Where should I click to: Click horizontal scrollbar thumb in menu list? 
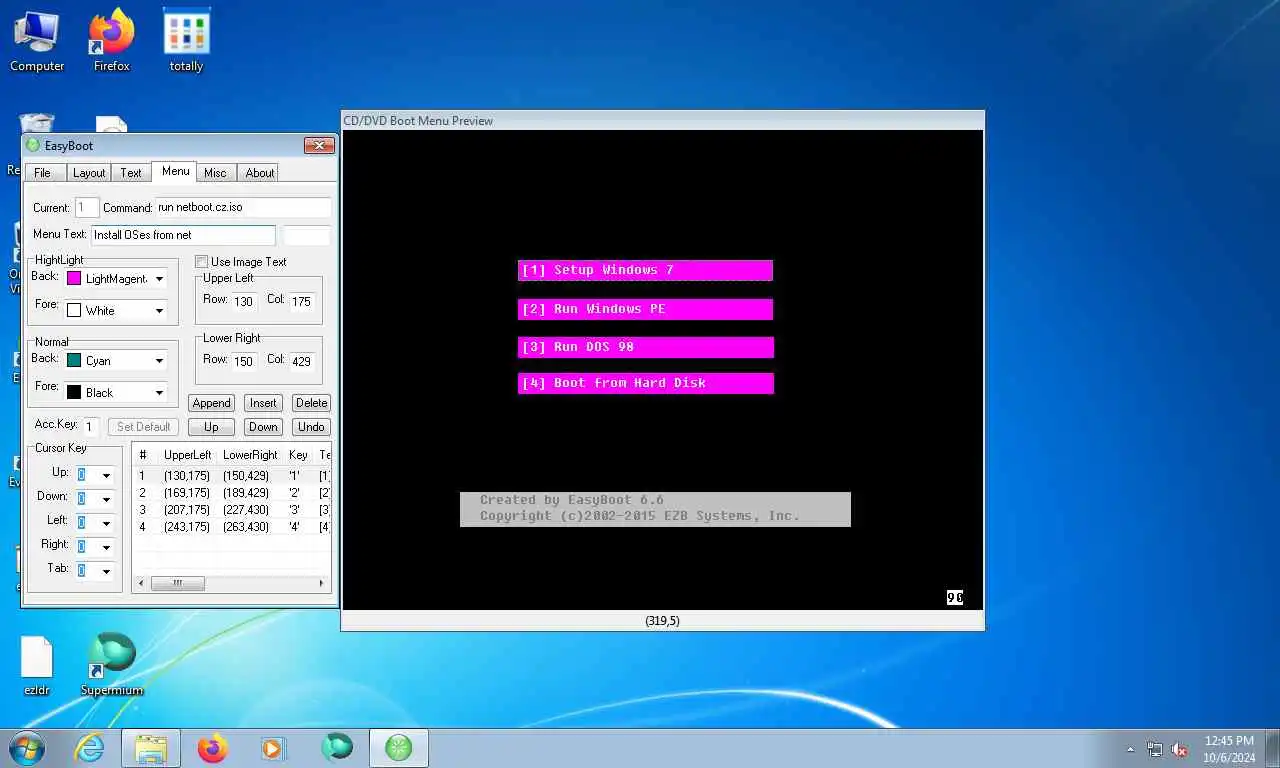click(x=178, y=583)
